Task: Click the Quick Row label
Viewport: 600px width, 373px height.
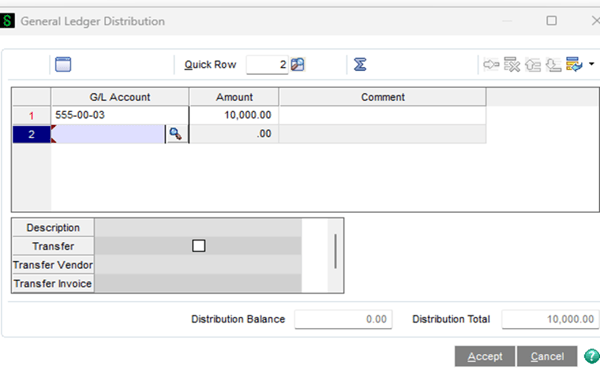Action: (210, 65)
